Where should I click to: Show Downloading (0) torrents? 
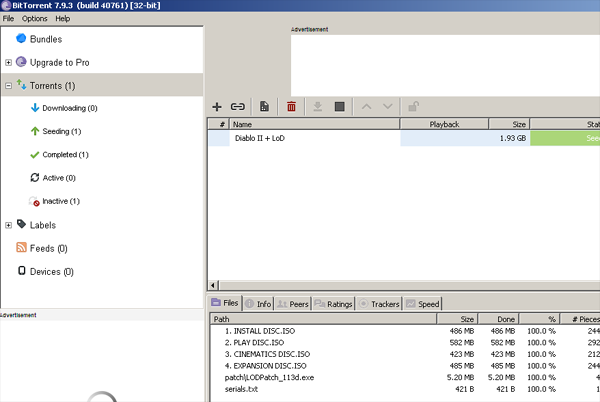pyautogui.click(x=70, y=108)
